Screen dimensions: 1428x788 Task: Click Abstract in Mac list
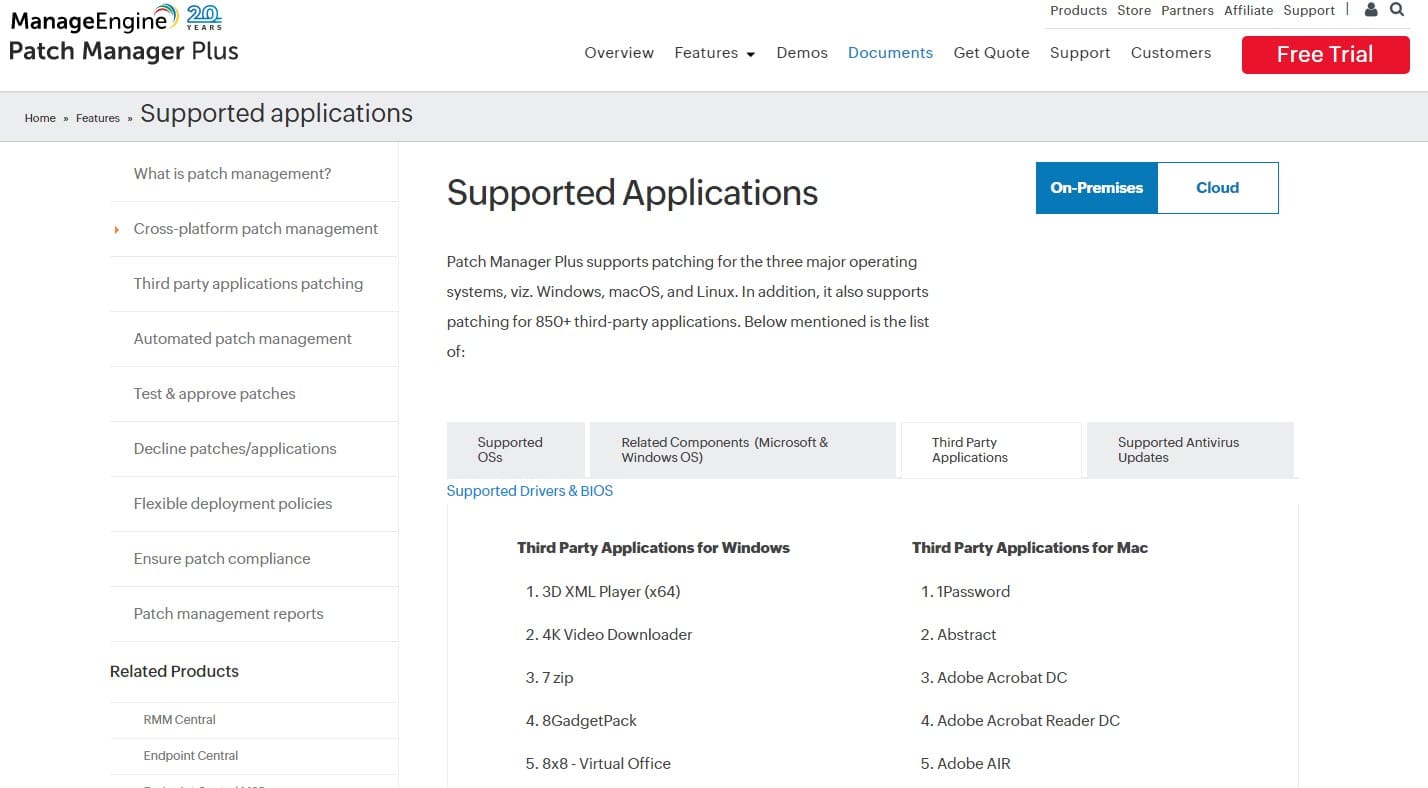tap(967, 635)
